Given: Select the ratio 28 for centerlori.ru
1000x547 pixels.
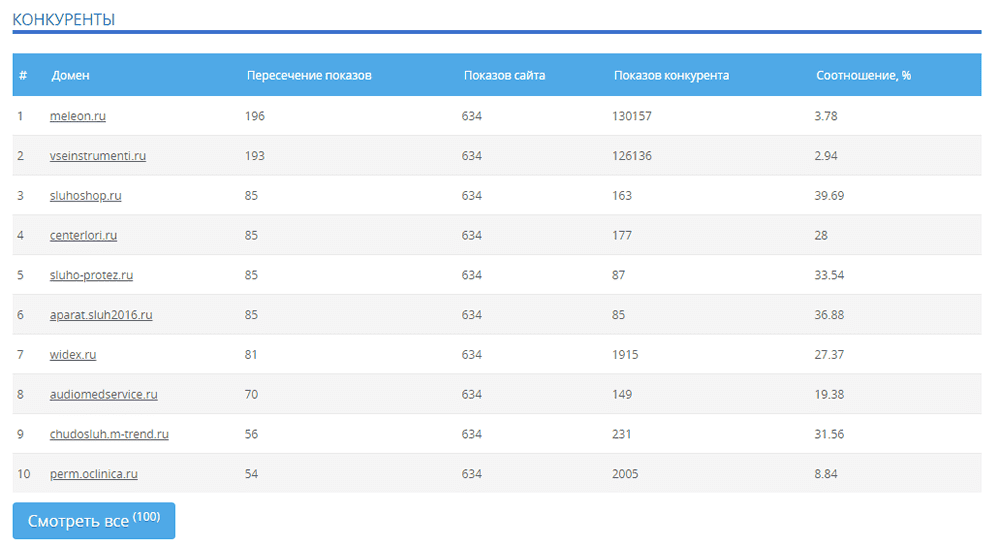Looking at the screenshot, I should coord(820,235).
